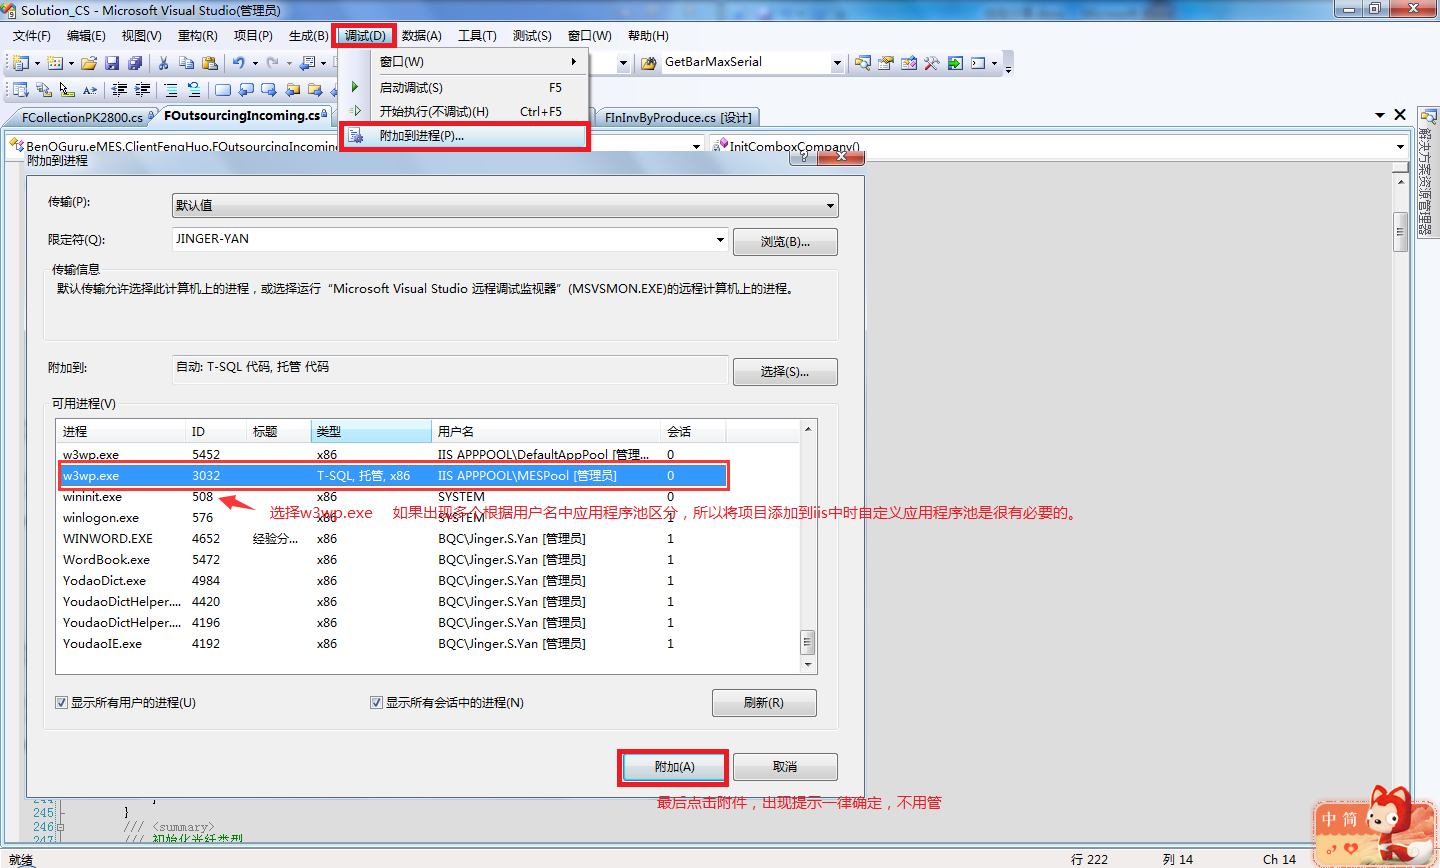
Task: Sort processes by the 用户名 column header
Action: tap(546, 432)
